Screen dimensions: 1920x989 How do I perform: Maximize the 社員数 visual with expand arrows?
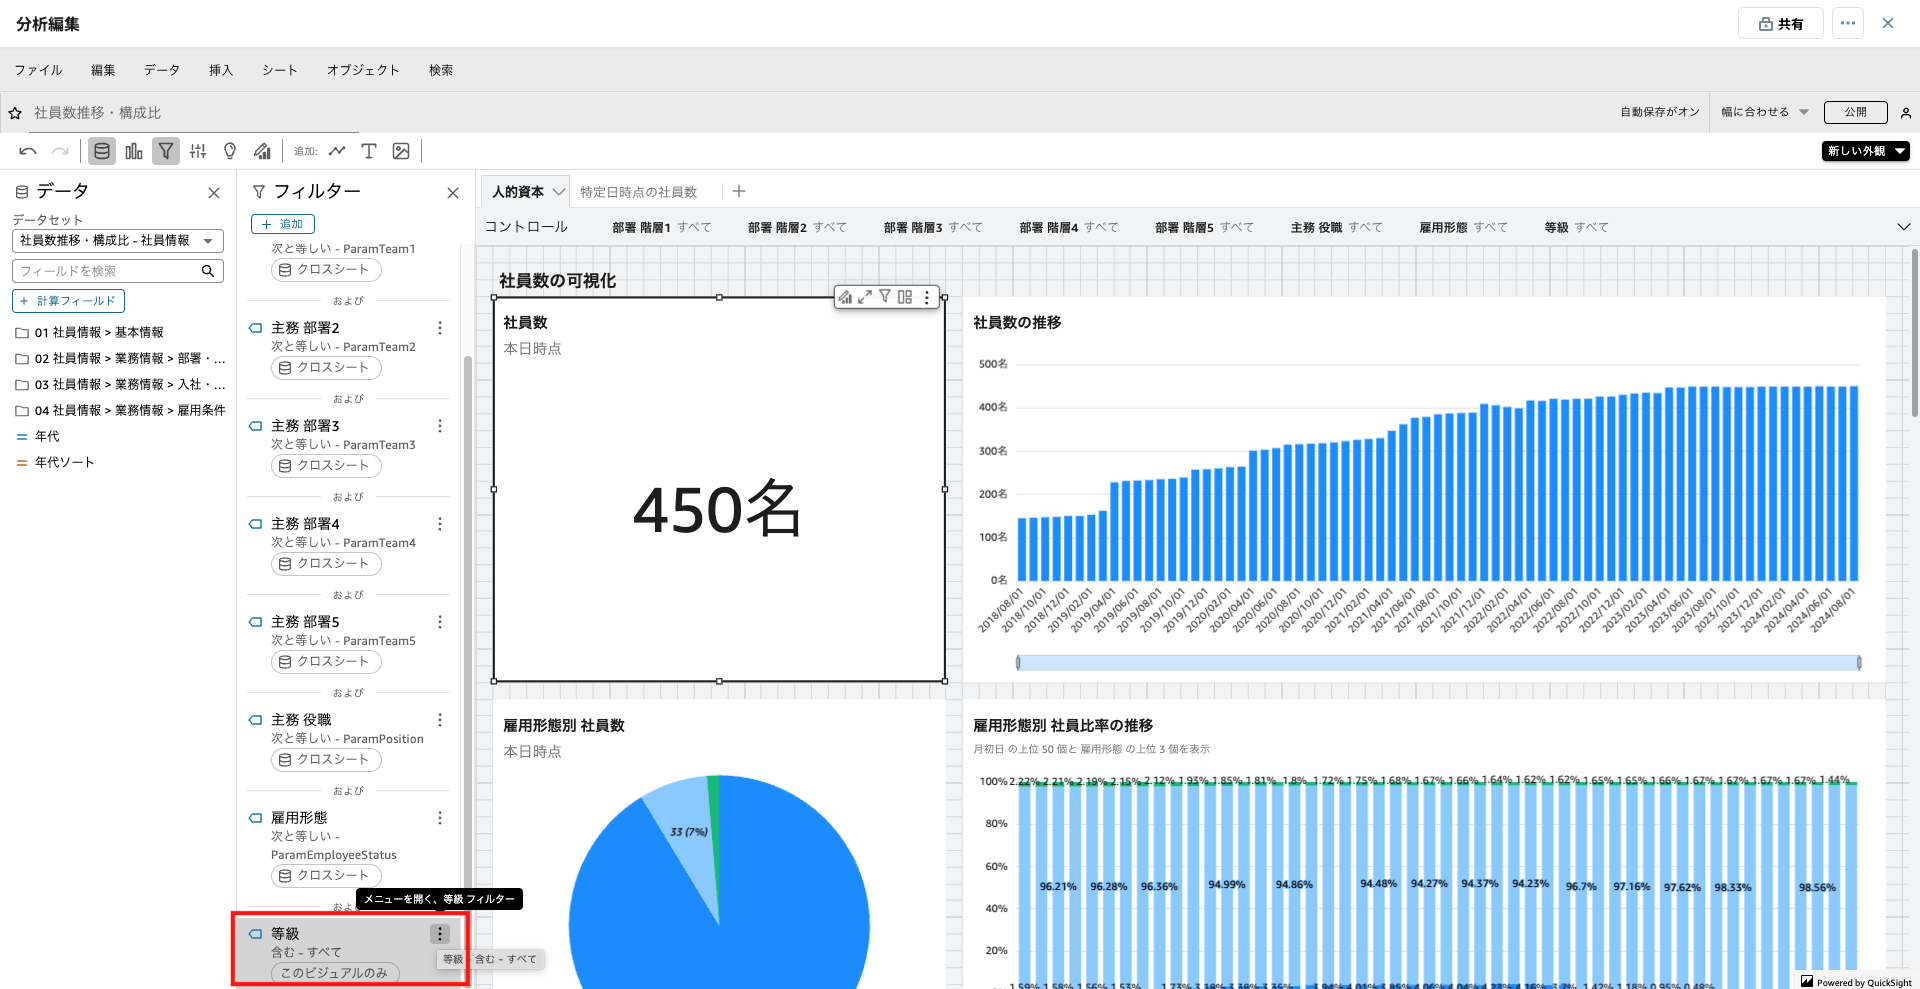865,297
